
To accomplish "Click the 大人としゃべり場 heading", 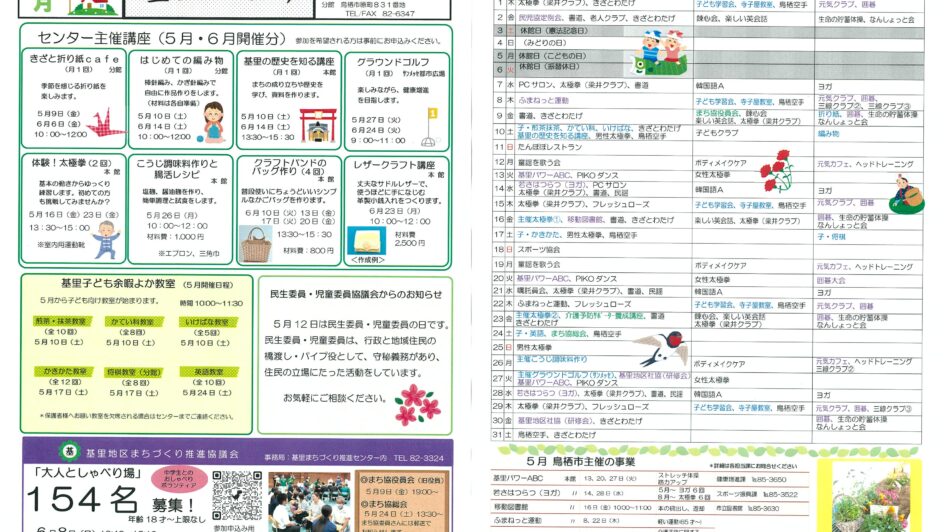I will 87,473.
